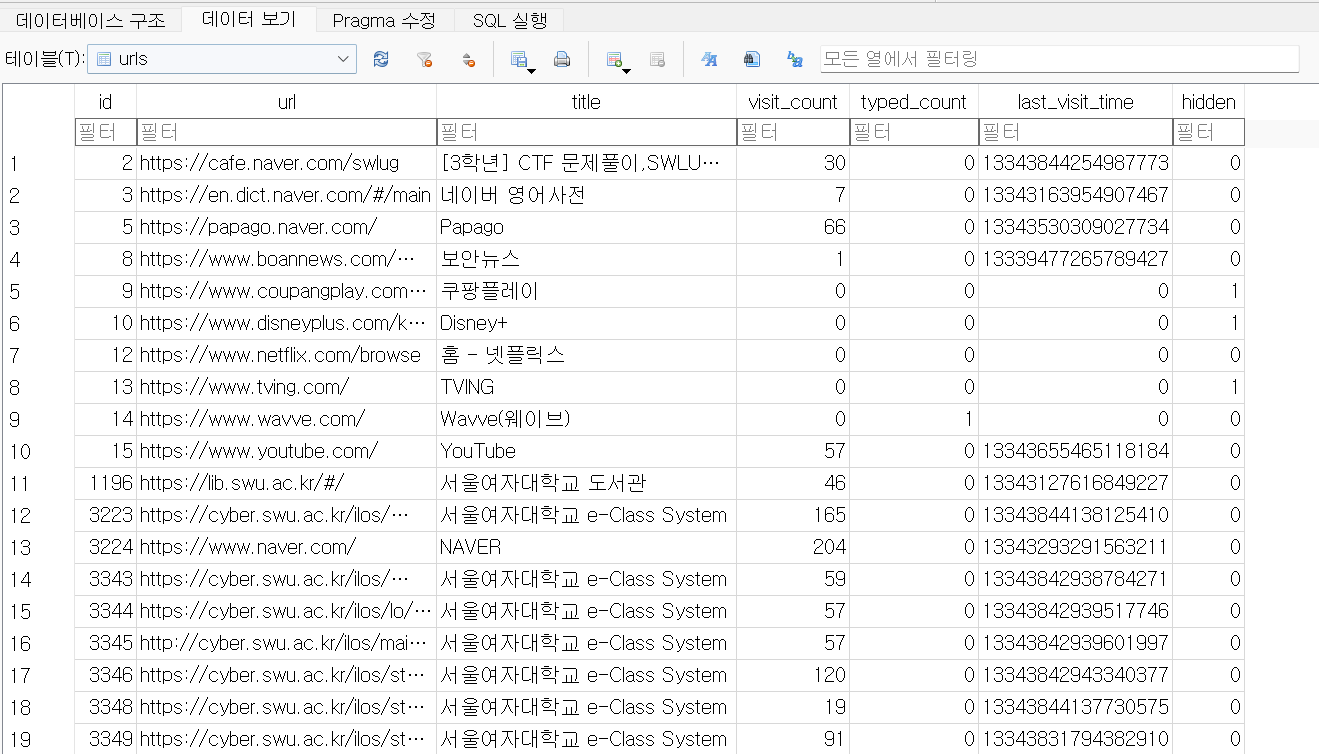Clear sorting using the toolbar icon
Image resolution: width=1319 pixels, height=754 pixels.
pyautogui.click(x=467, y=59)
